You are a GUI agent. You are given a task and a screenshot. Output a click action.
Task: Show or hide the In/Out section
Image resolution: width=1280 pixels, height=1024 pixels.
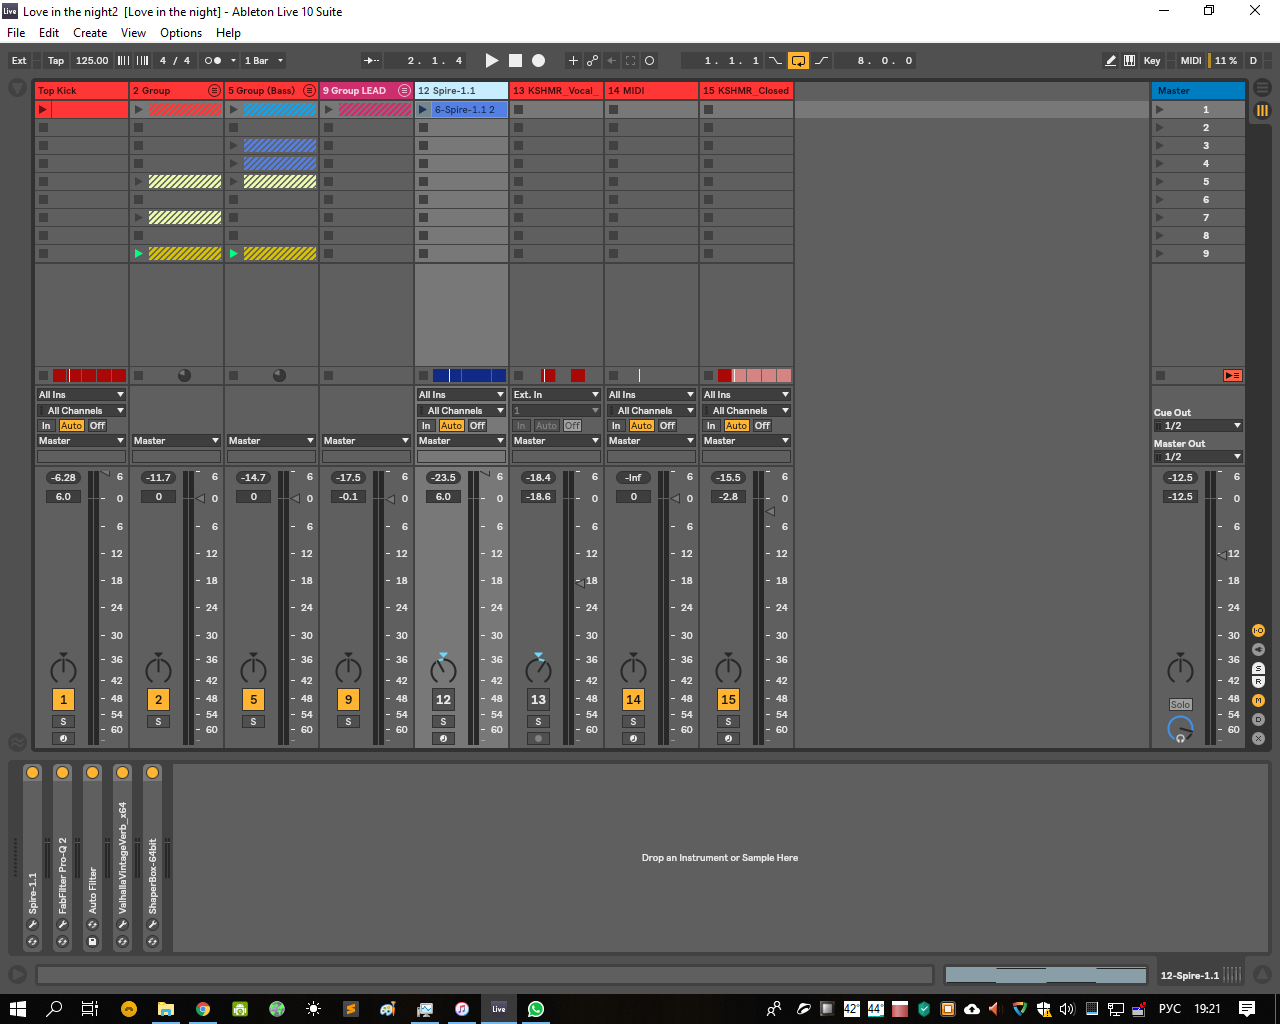tap(1259, 630)
